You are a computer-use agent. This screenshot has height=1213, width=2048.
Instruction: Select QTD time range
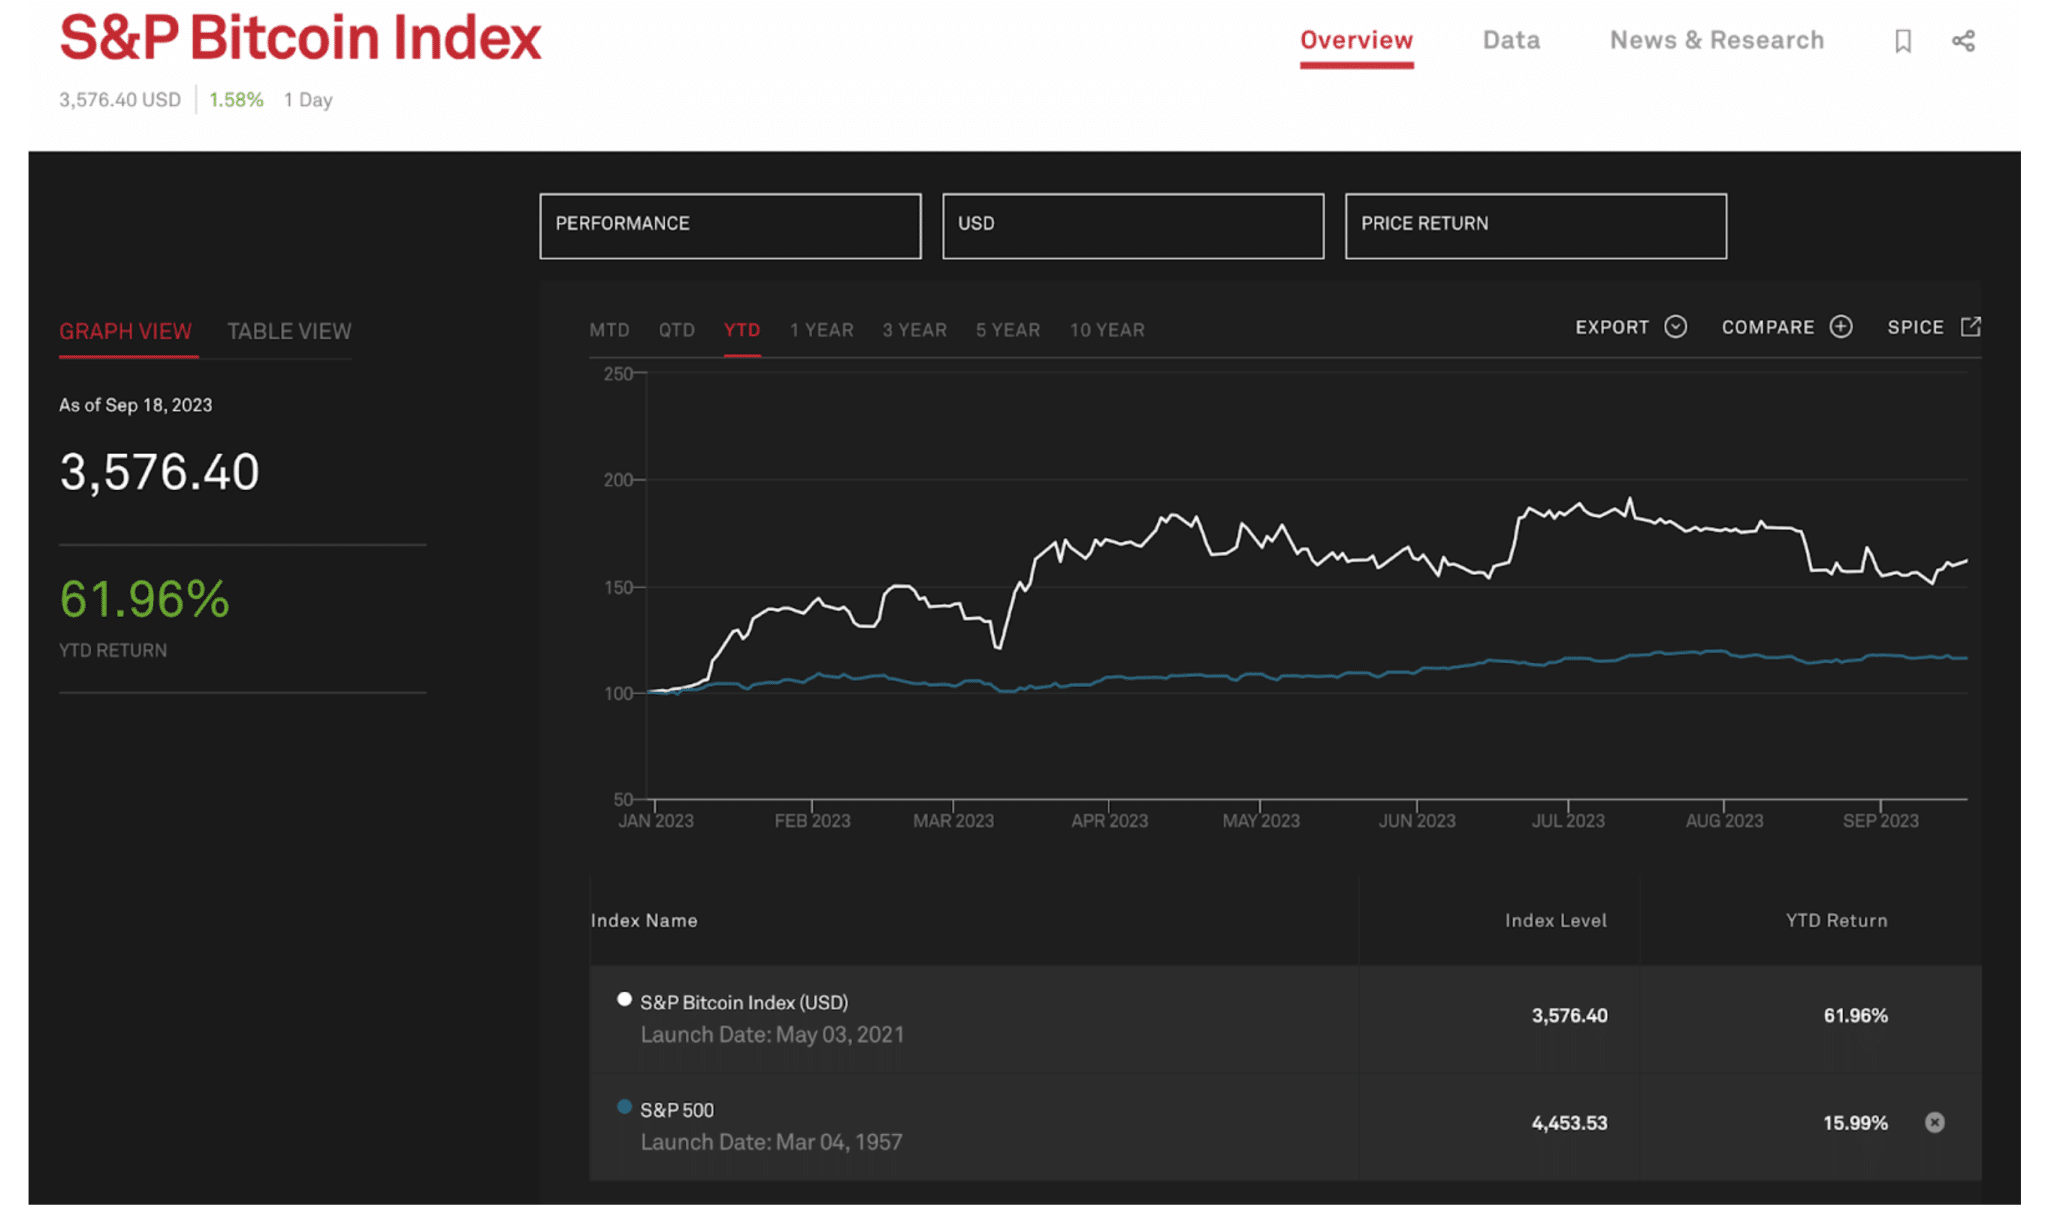tap(676, 330)
